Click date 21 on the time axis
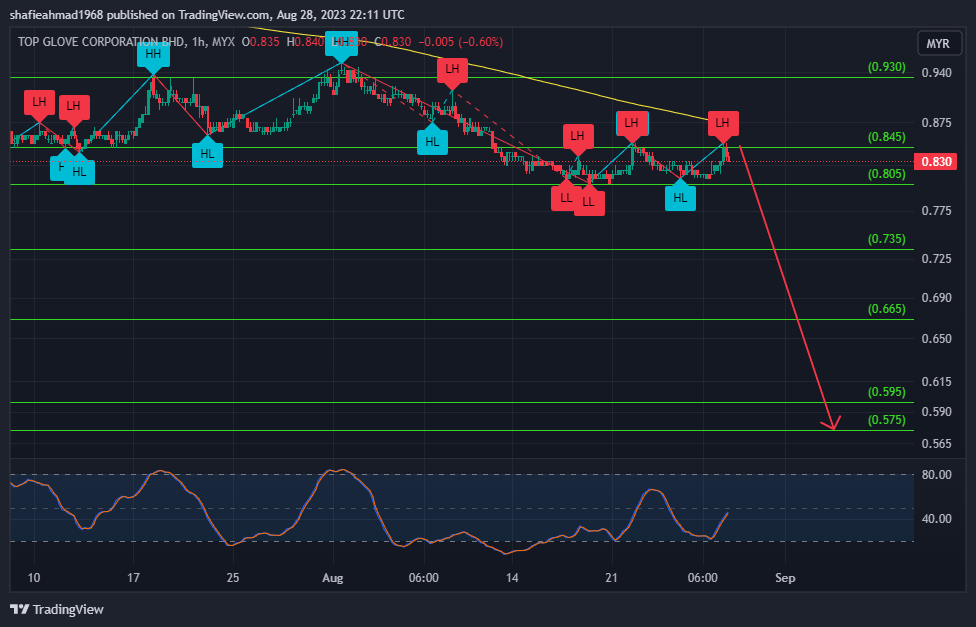This screenshot has width=976, height=627. 611,578
